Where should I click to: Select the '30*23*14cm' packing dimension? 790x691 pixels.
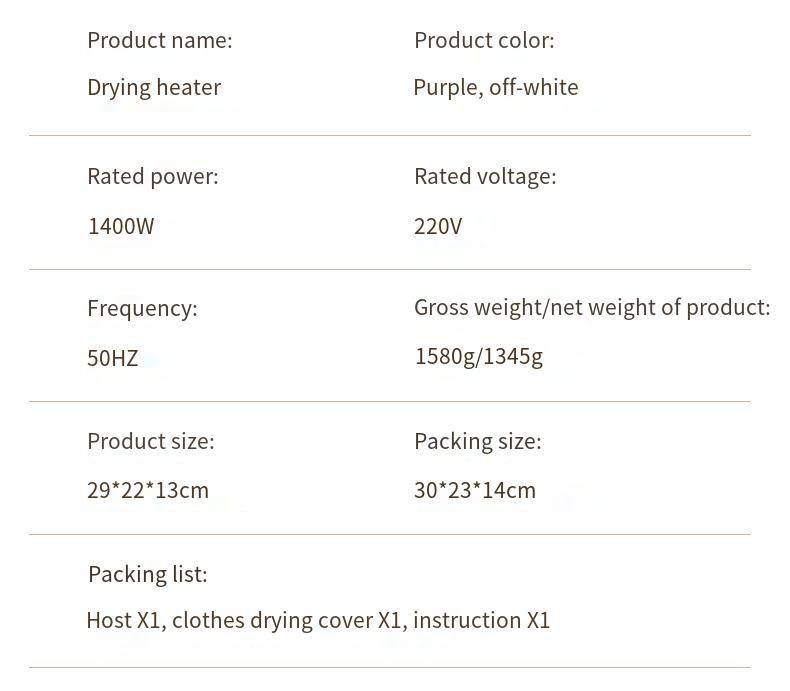point(475,490)
